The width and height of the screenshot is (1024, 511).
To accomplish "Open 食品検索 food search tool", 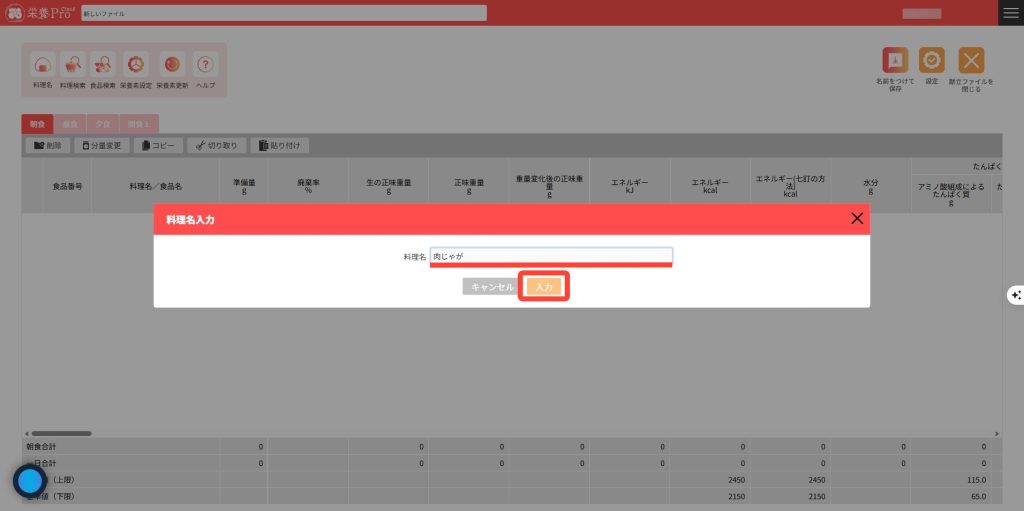I will 103,66.
